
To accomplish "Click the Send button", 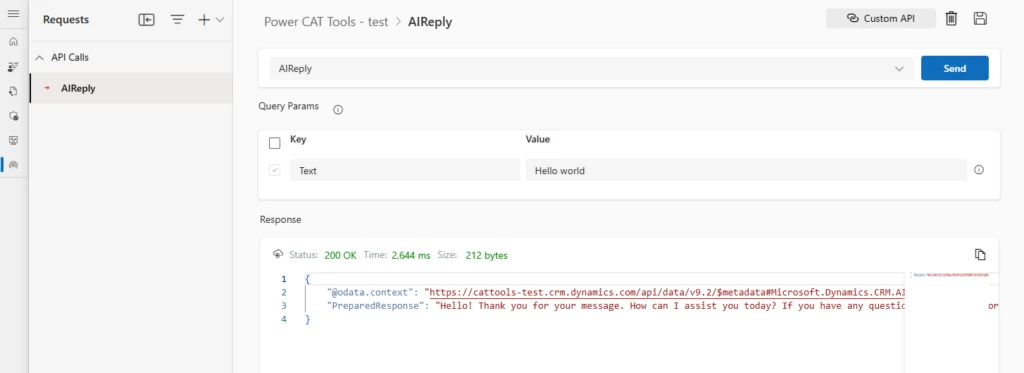I will click(x=955, y=68).
